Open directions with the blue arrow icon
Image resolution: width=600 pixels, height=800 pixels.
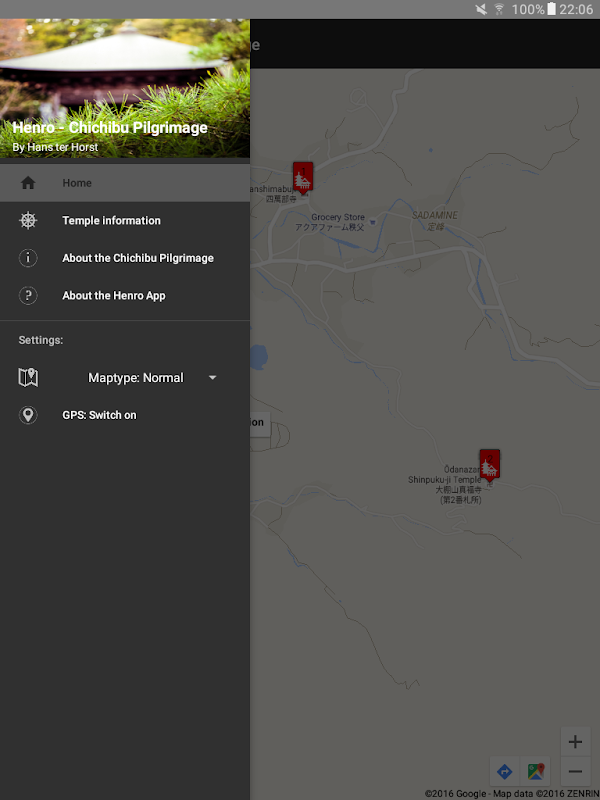click(504, 771)
